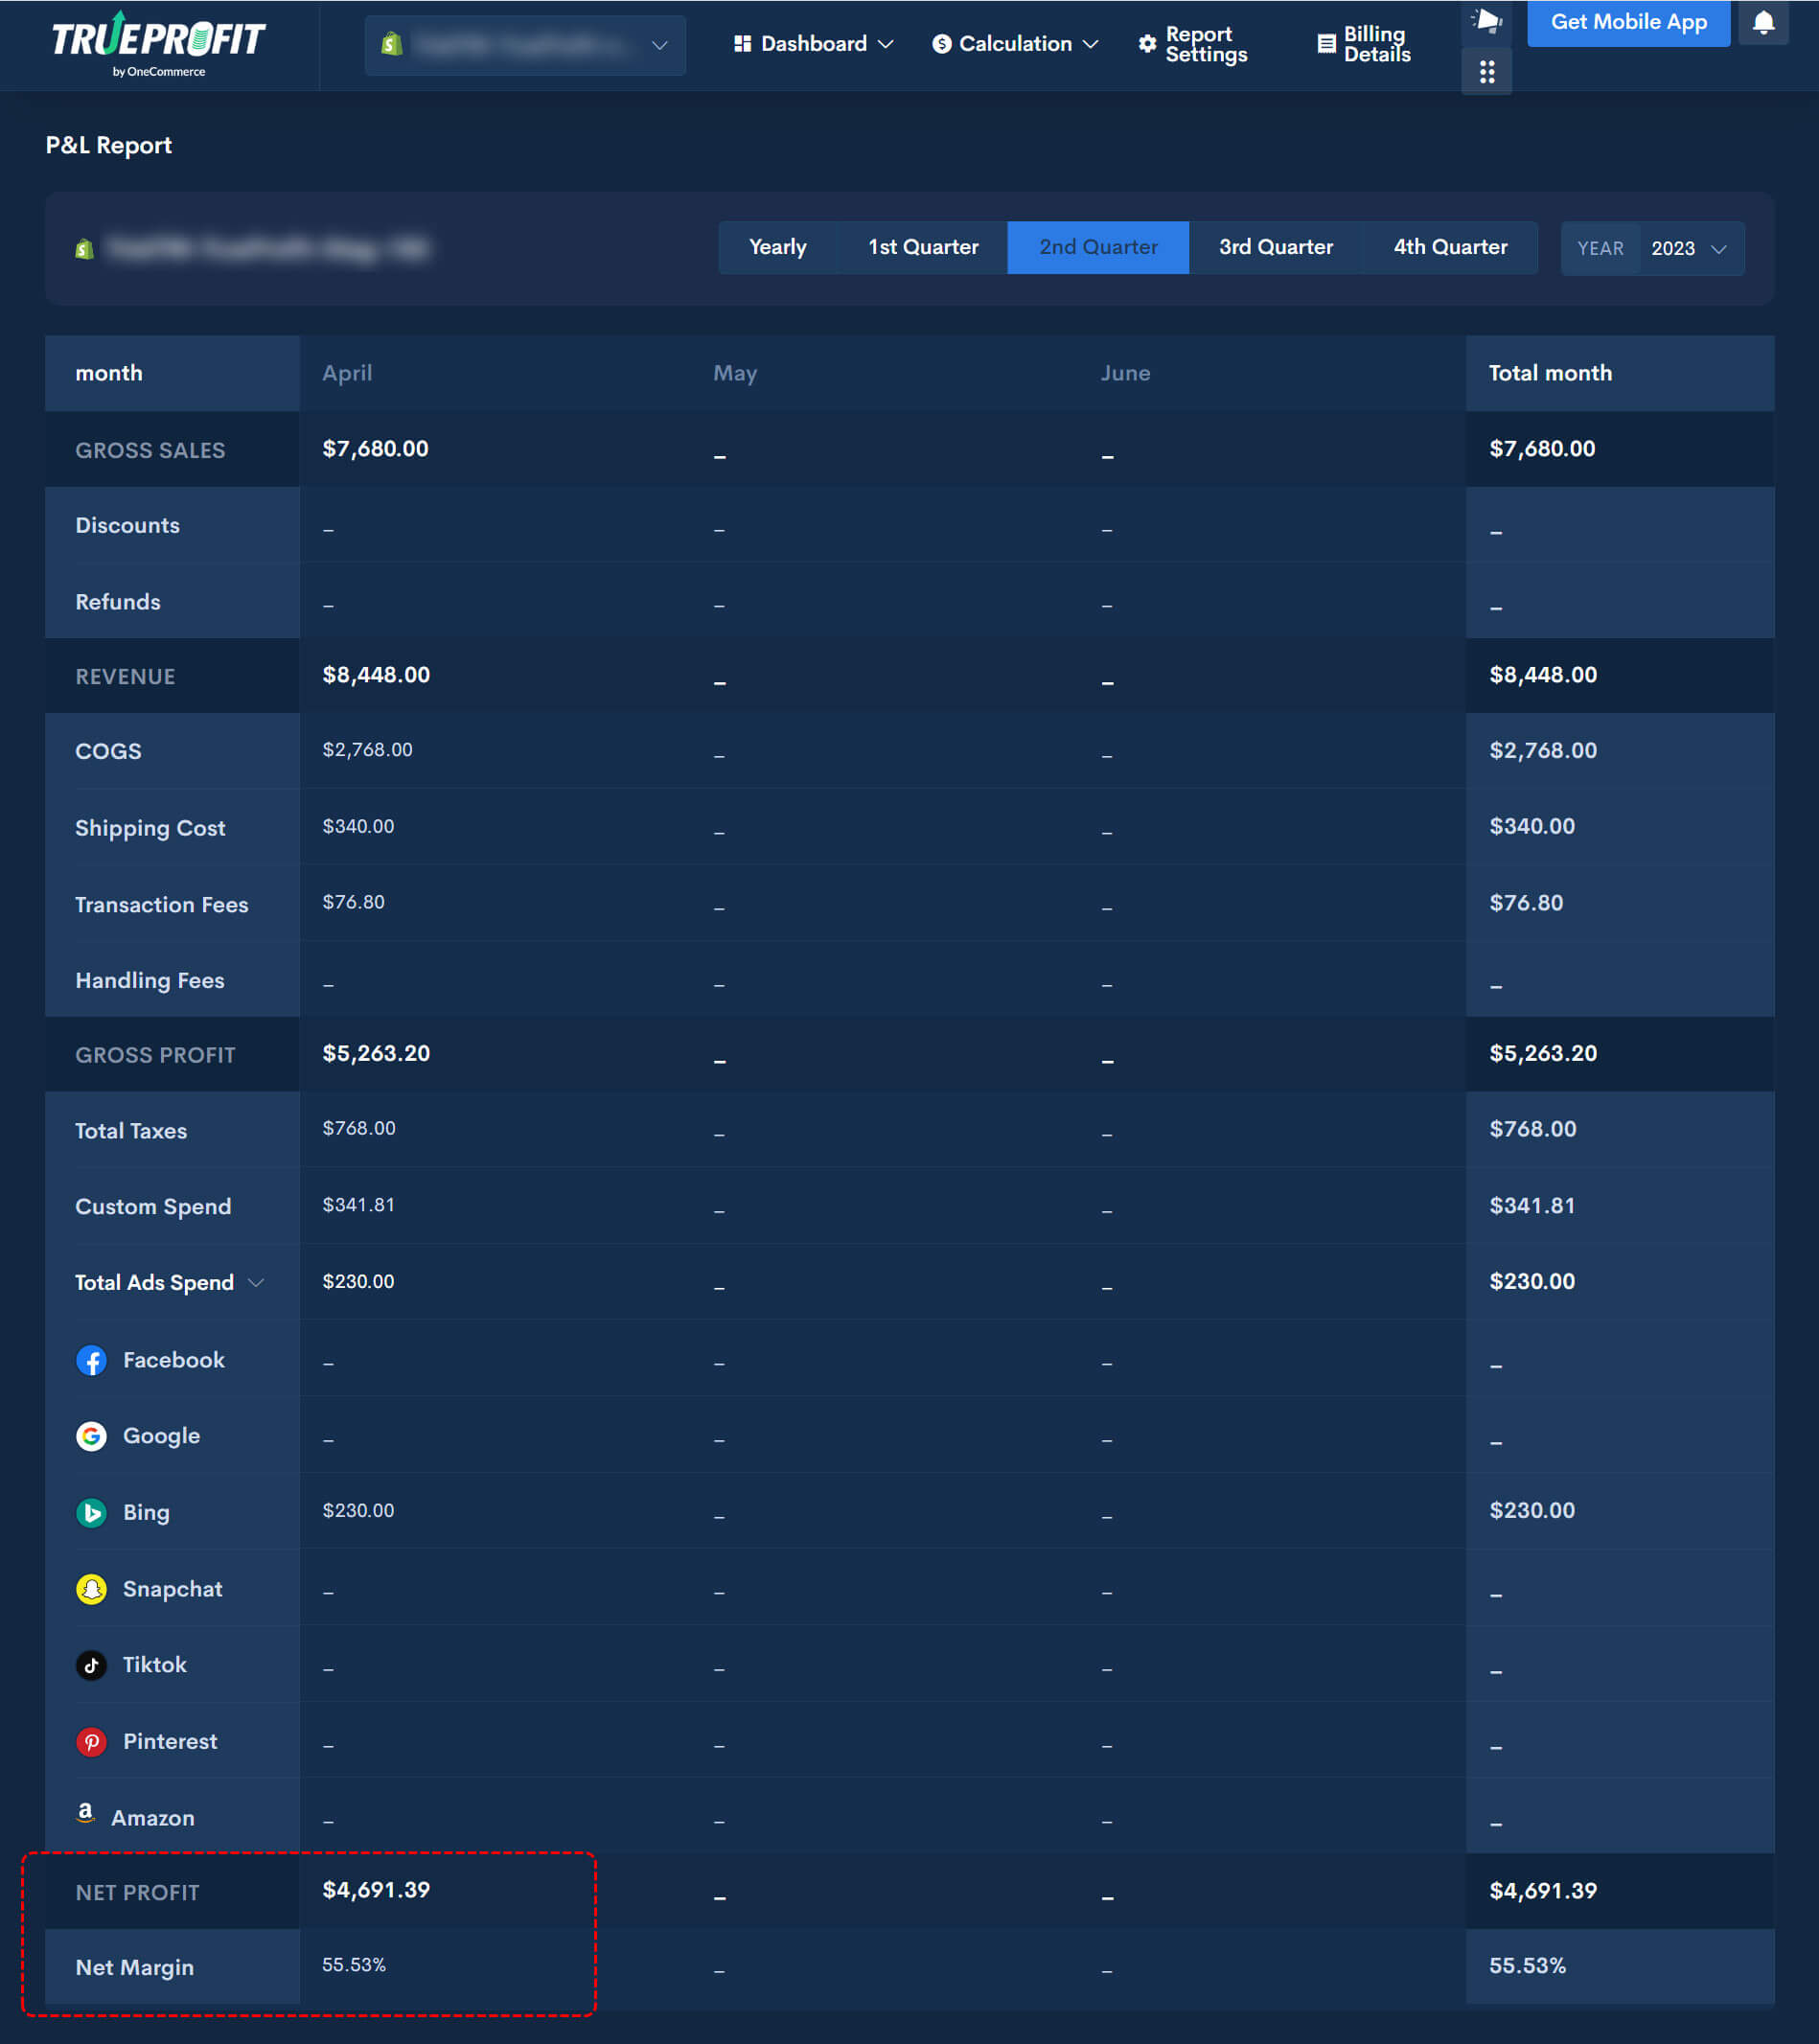Screen dimensions: 1819x2044
Task: Open the apps grid menu icon
Action: (x=1486, y=72)
